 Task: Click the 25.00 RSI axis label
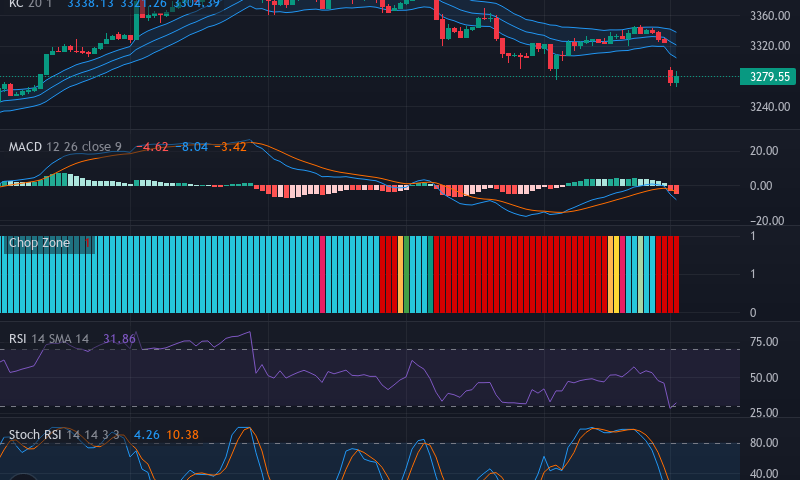coord(764,413)
